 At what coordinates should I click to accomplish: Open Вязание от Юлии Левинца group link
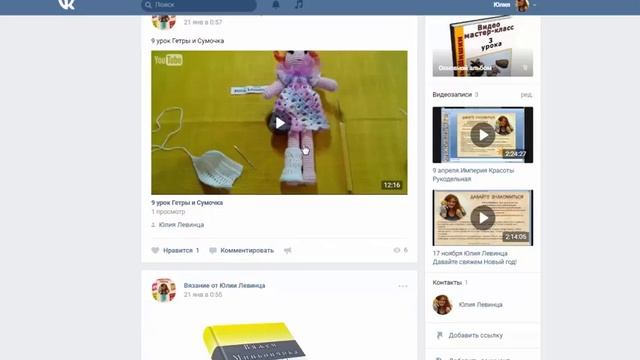224,285
